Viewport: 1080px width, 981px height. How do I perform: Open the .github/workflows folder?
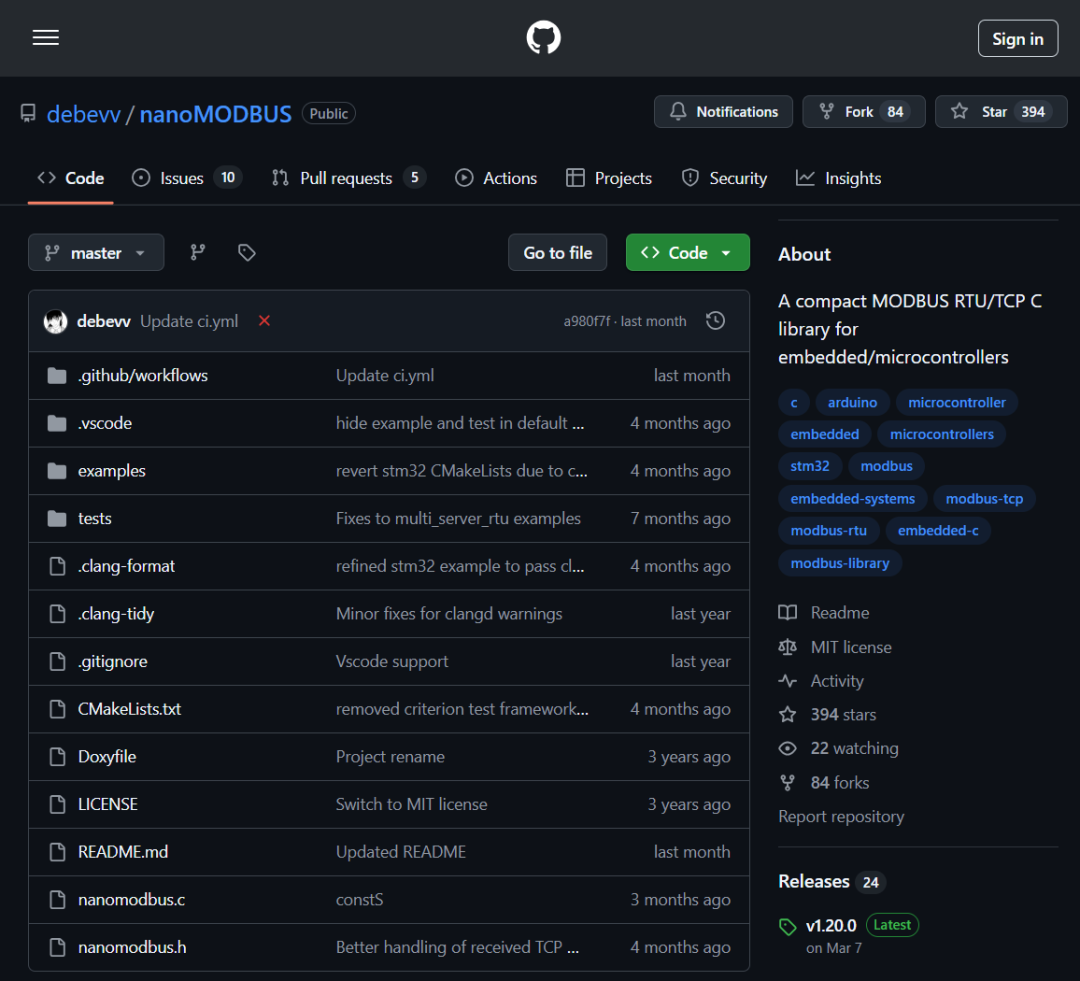[143, 376]
